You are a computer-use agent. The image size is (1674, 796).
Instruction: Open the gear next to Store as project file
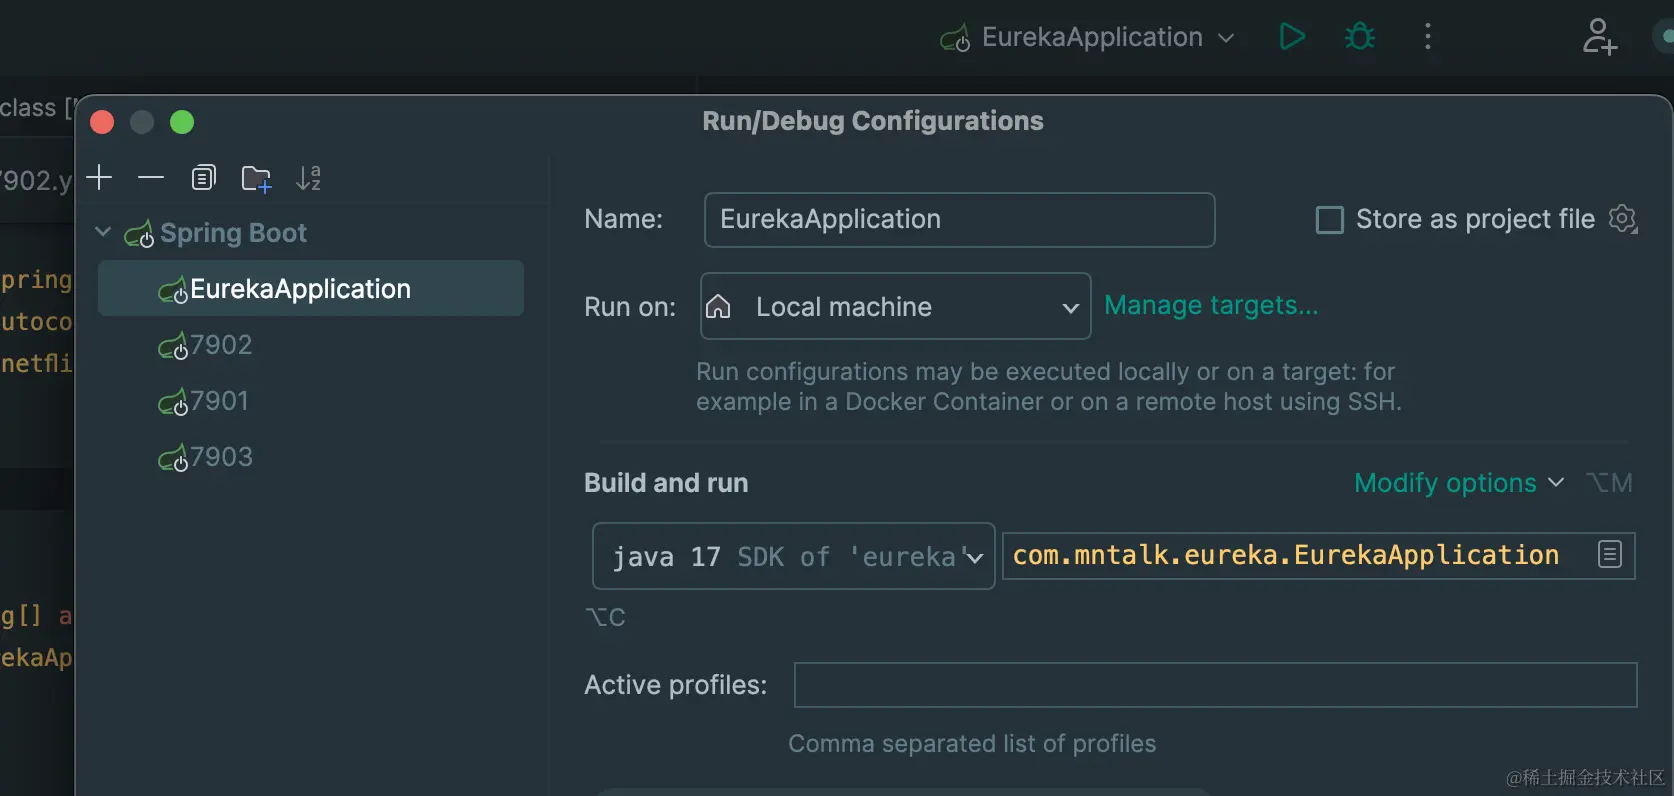[1622, 219]
